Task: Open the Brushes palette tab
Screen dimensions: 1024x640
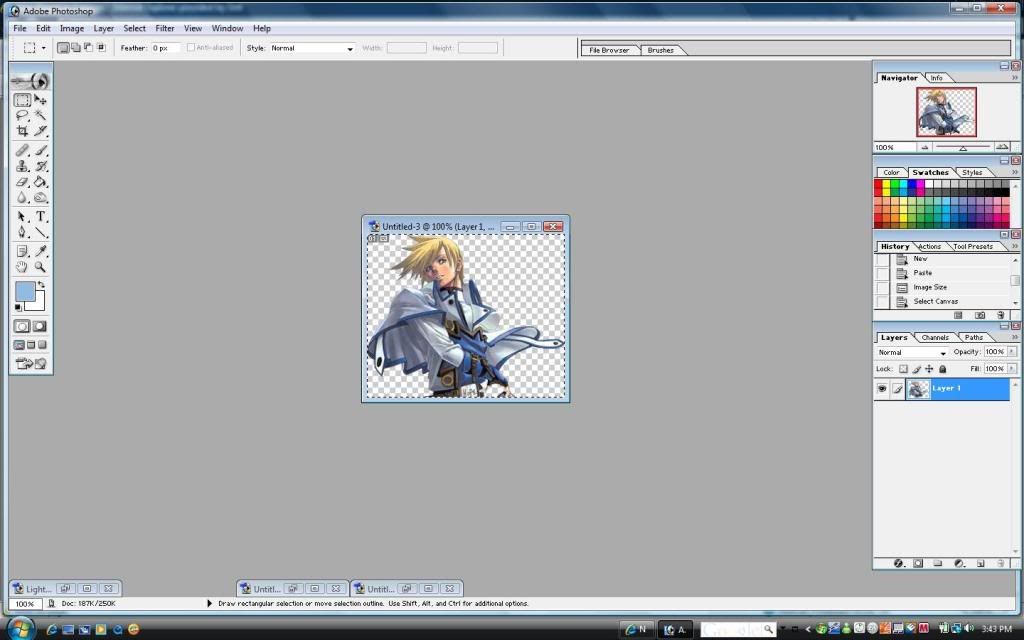Action: click(x=660, y=50)
